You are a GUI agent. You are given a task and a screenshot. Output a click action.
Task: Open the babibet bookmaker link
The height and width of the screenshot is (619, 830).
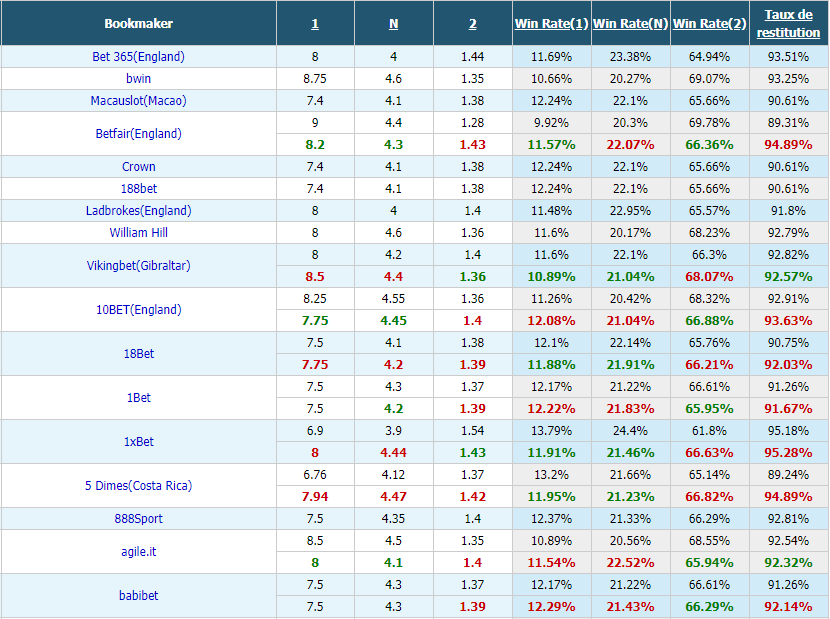(139, 595)
